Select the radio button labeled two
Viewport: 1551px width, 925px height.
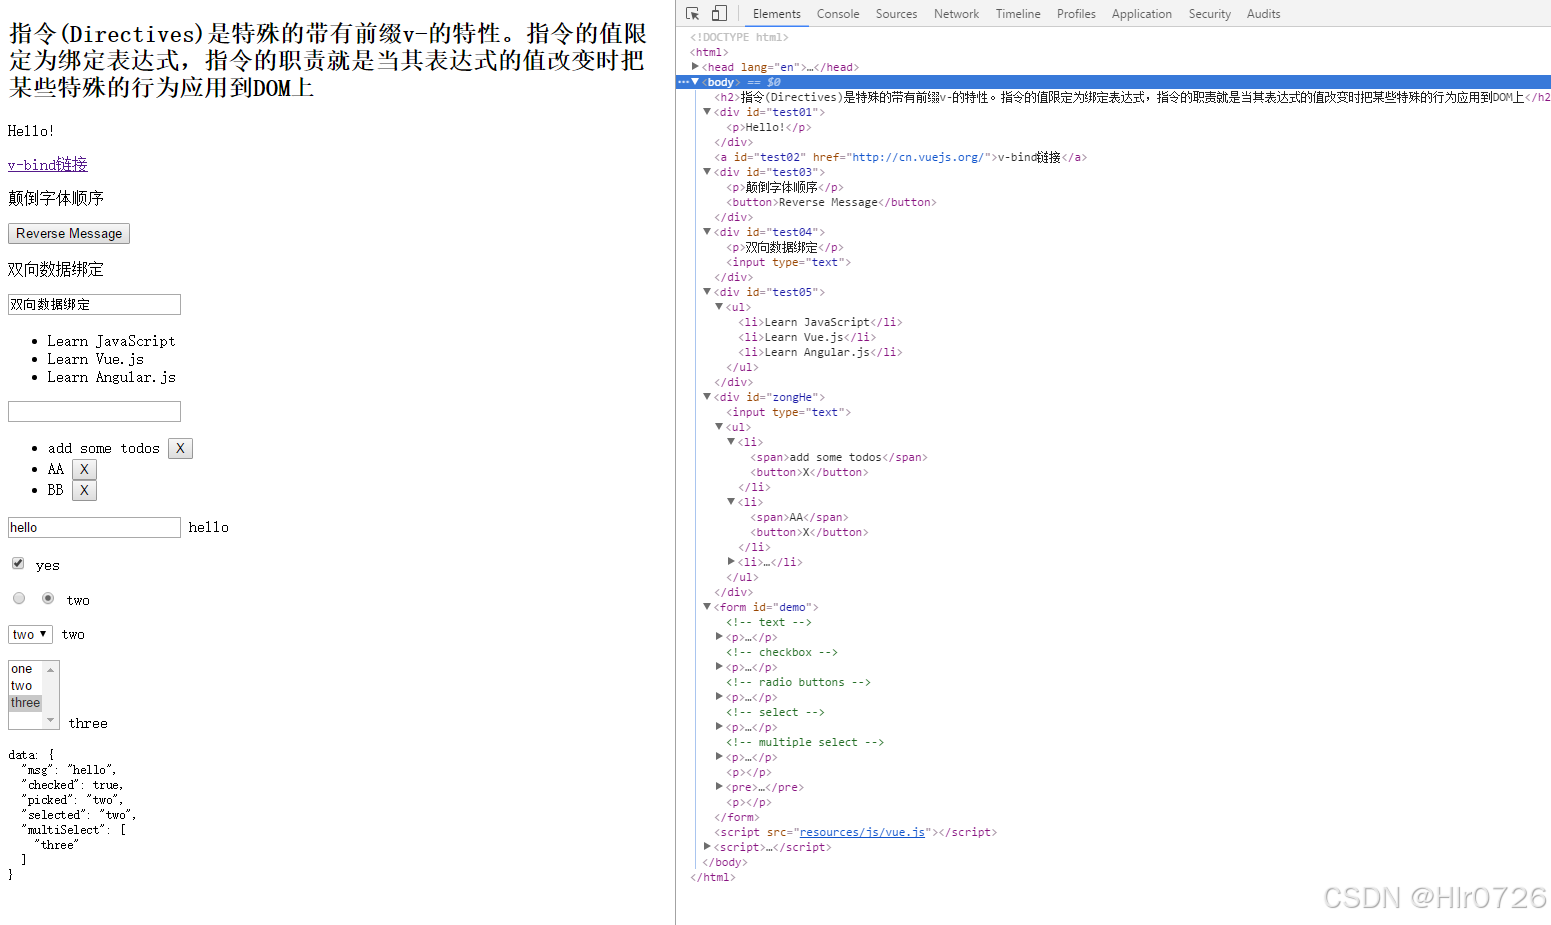pos(48,597)
